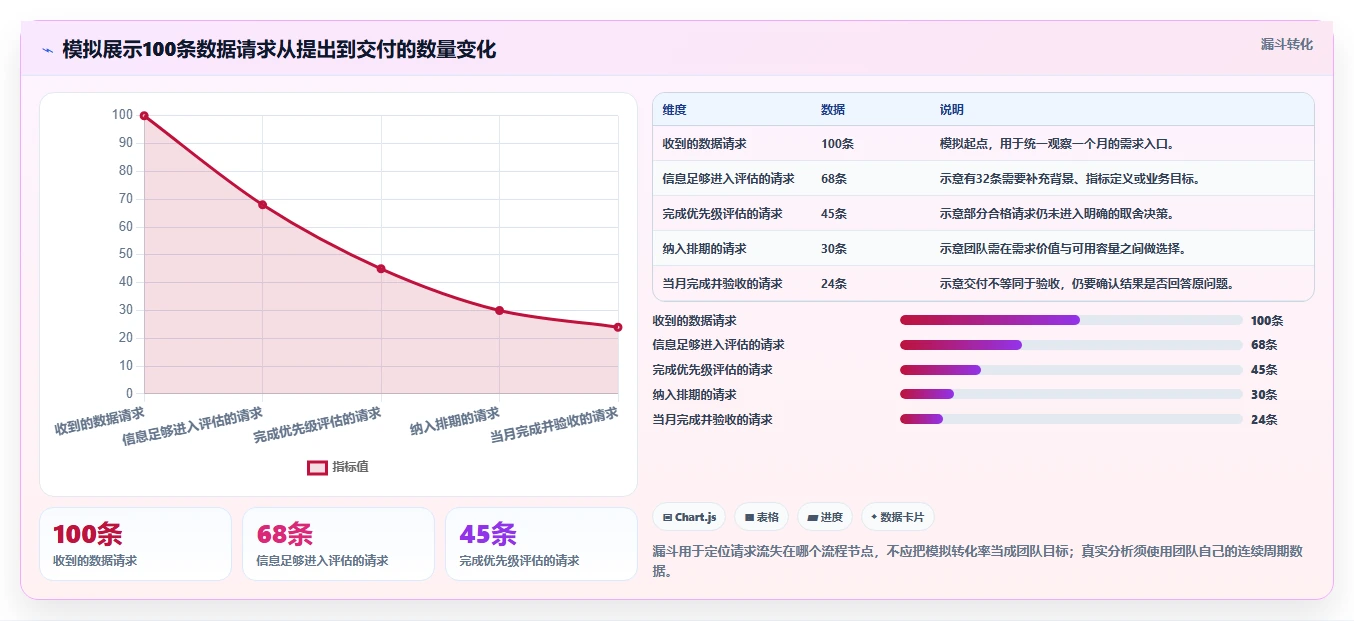Click the page title 模拟展示100条数据请求从提出到交付的数量变化

pyautogui.click(x=279, y=49)
